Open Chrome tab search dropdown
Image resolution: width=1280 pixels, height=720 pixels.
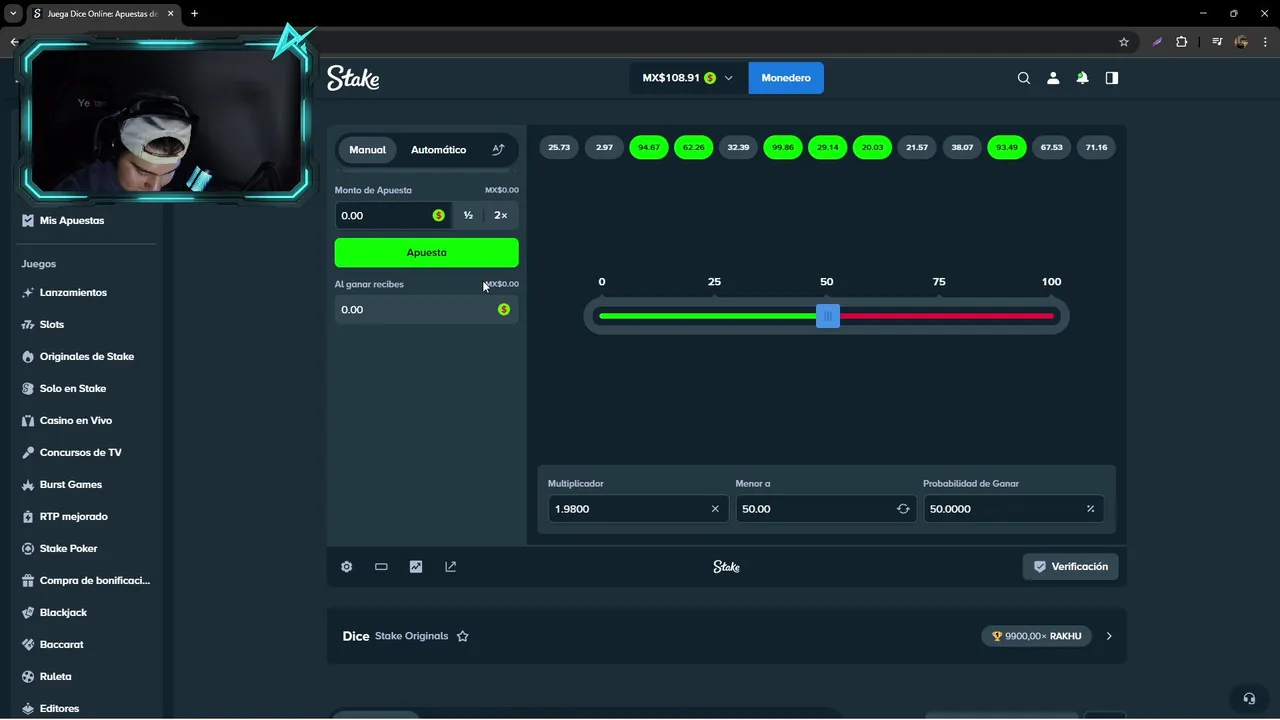[13, 13]
